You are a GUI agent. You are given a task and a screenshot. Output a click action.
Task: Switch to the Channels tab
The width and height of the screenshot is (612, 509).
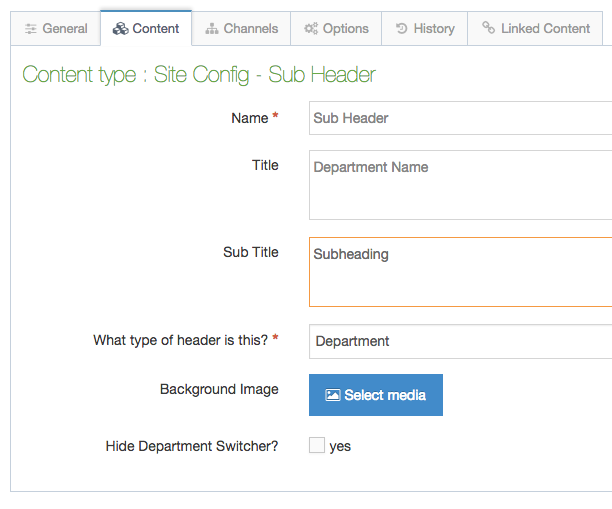coord(241,28)
